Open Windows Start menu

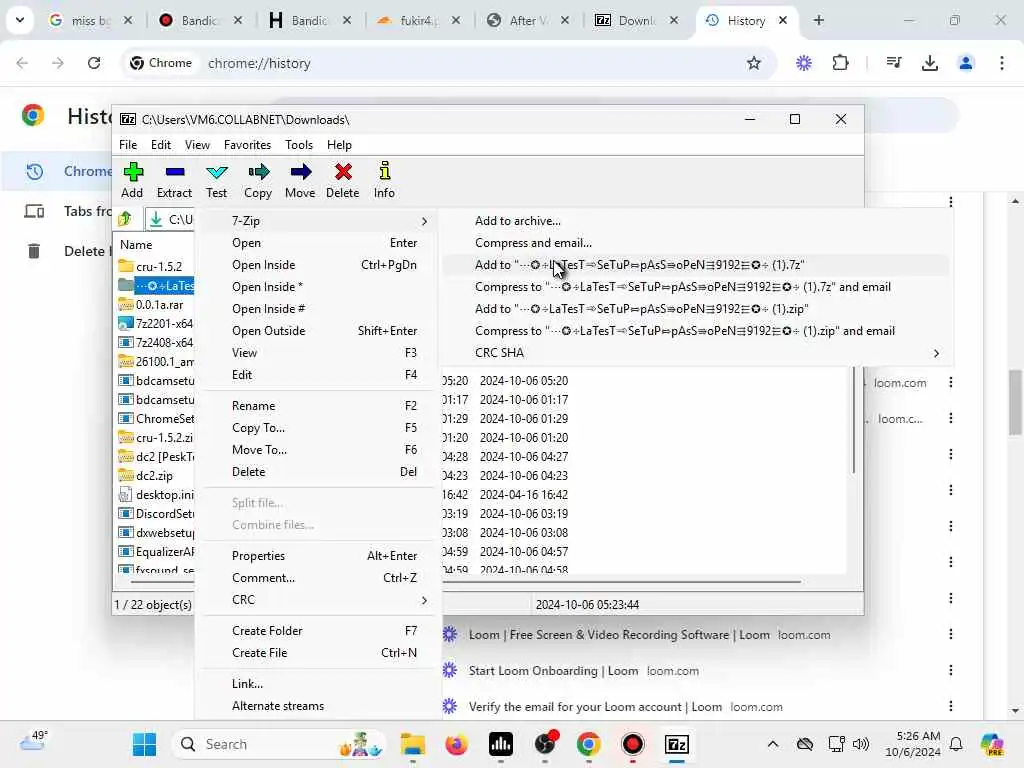(x=144, y=744)
